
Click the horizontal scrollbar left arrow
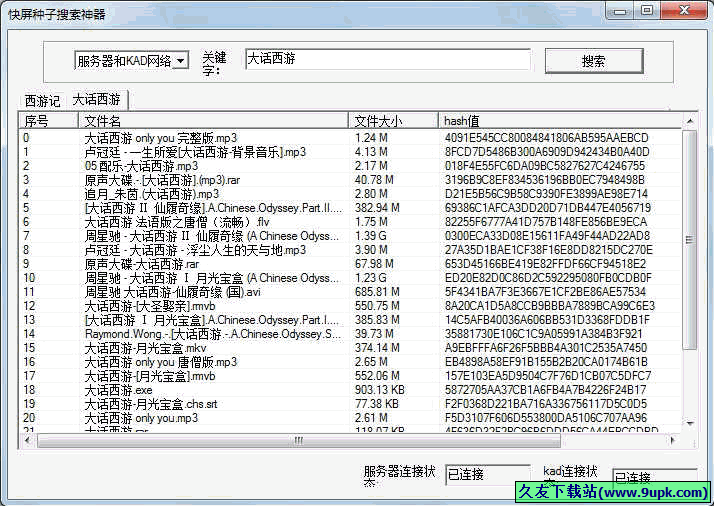tap(28, 440)
